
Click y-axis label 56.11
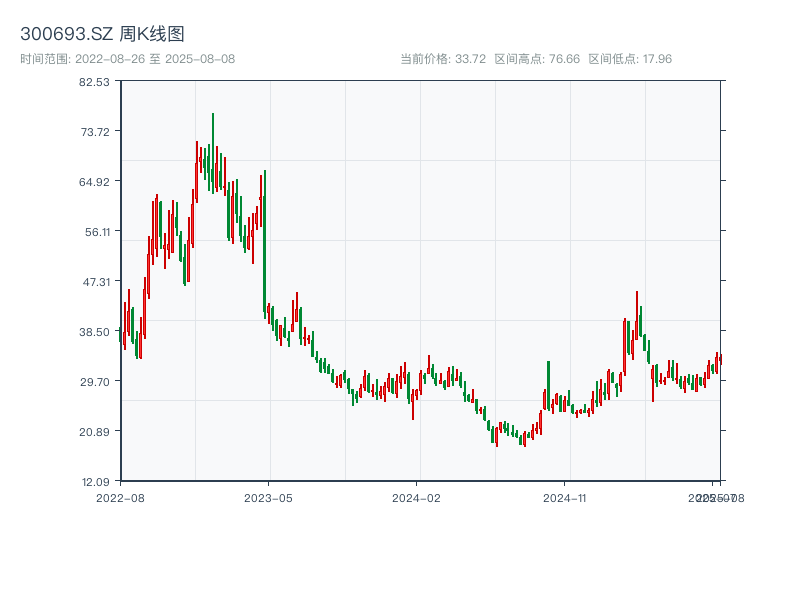point(97,232)
